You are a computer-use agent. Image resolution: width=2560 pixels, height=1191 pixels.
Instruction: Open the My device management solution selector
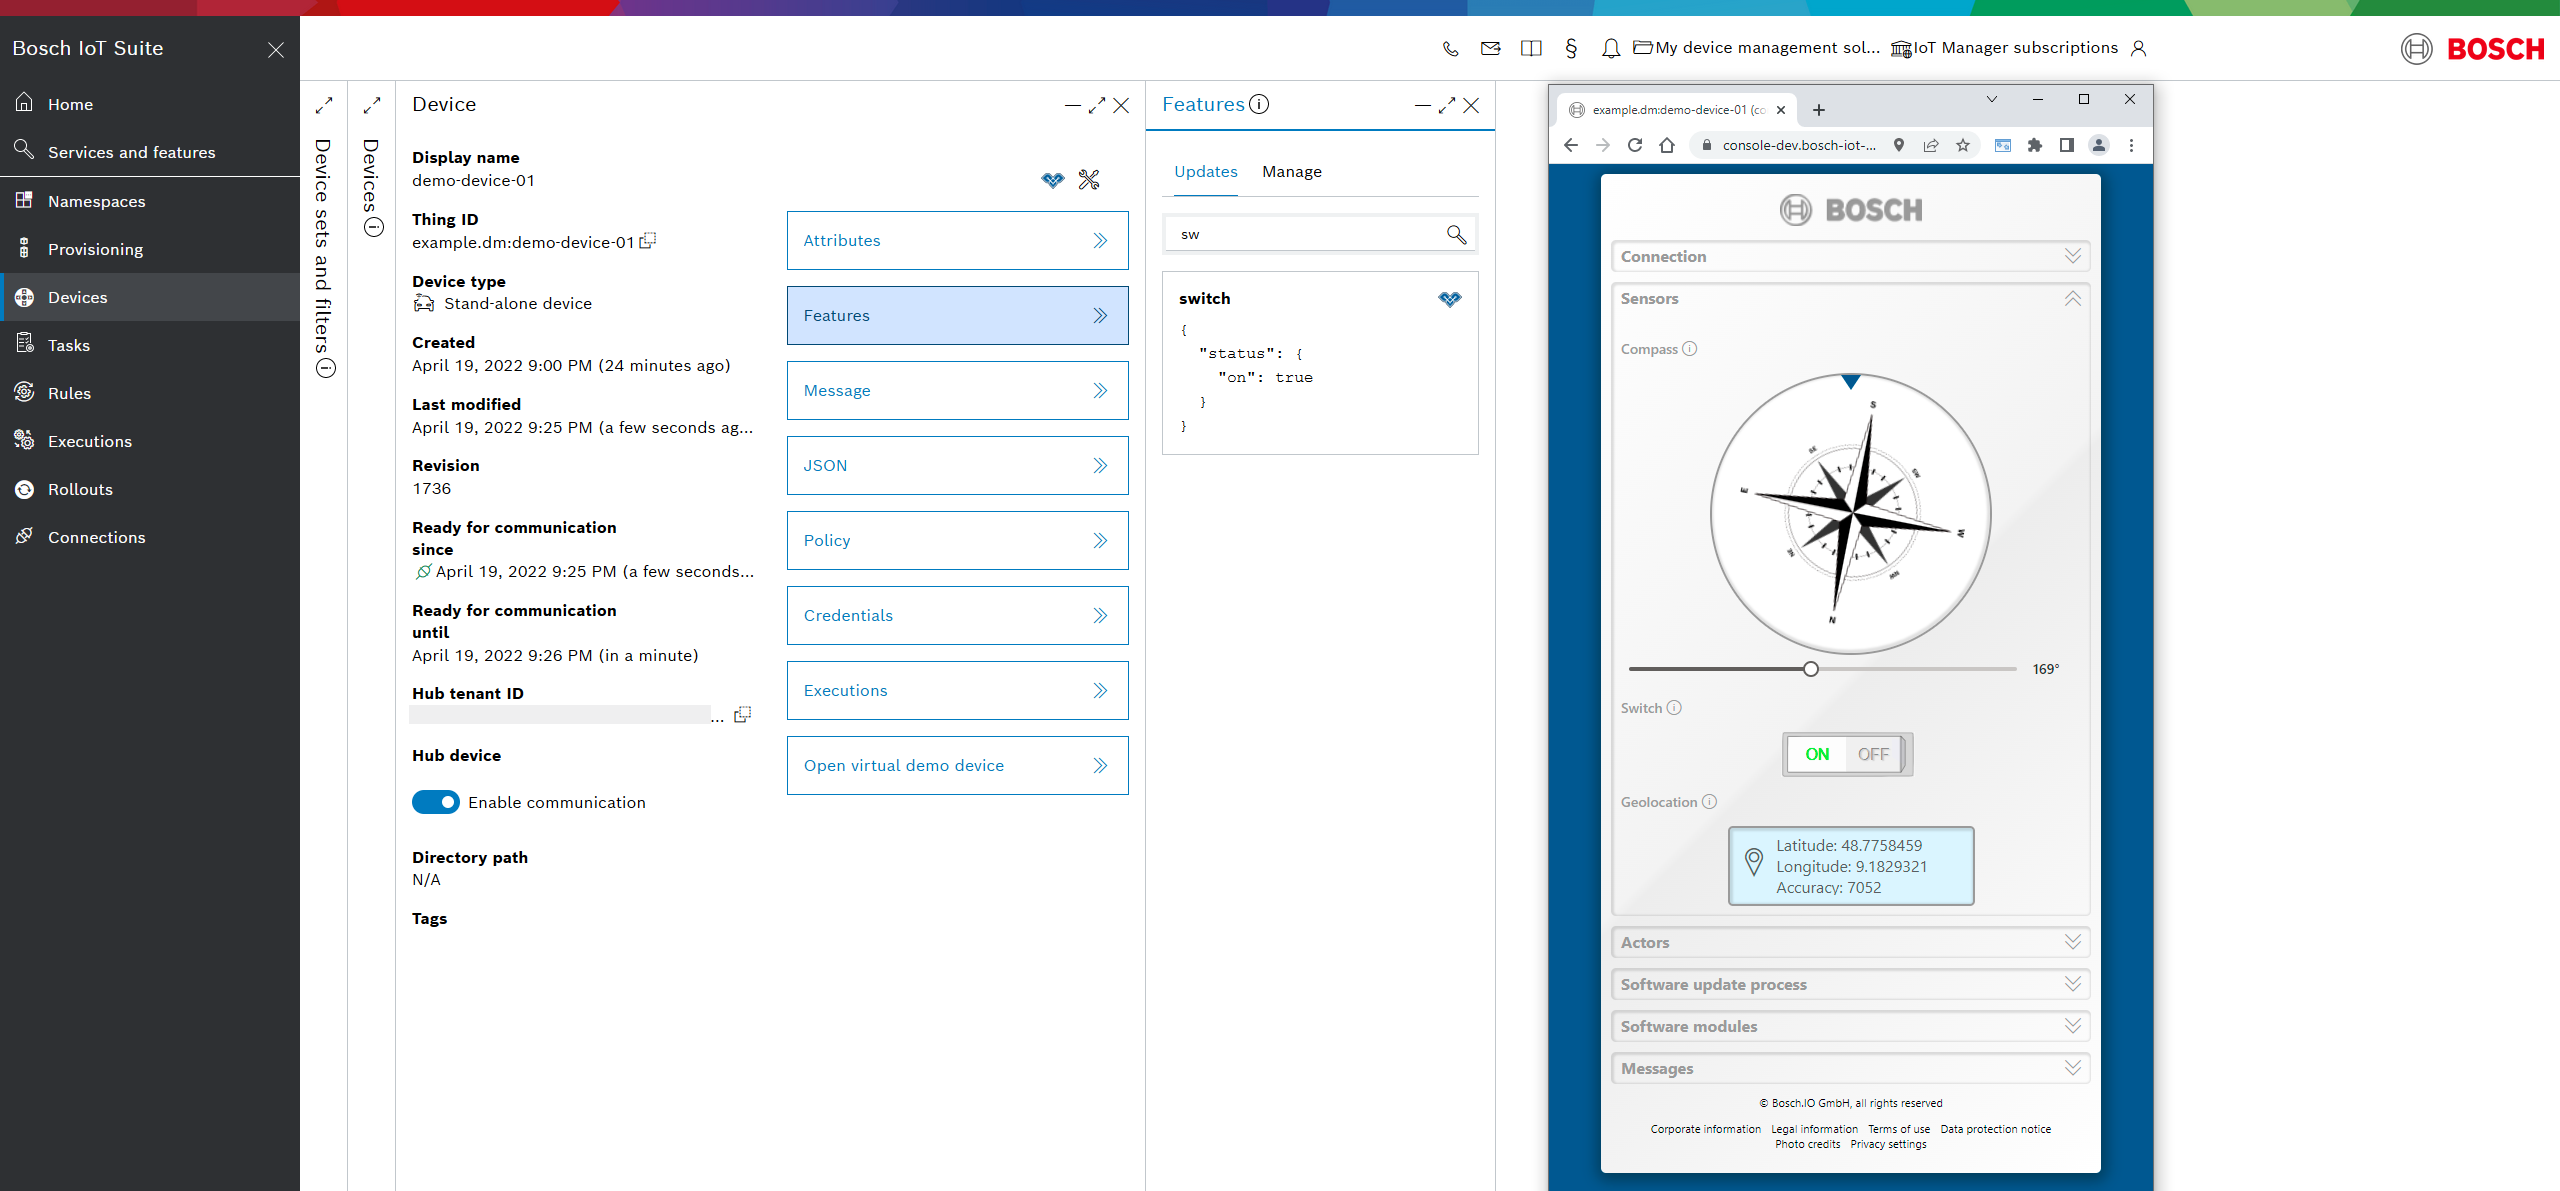point(1756,48)
